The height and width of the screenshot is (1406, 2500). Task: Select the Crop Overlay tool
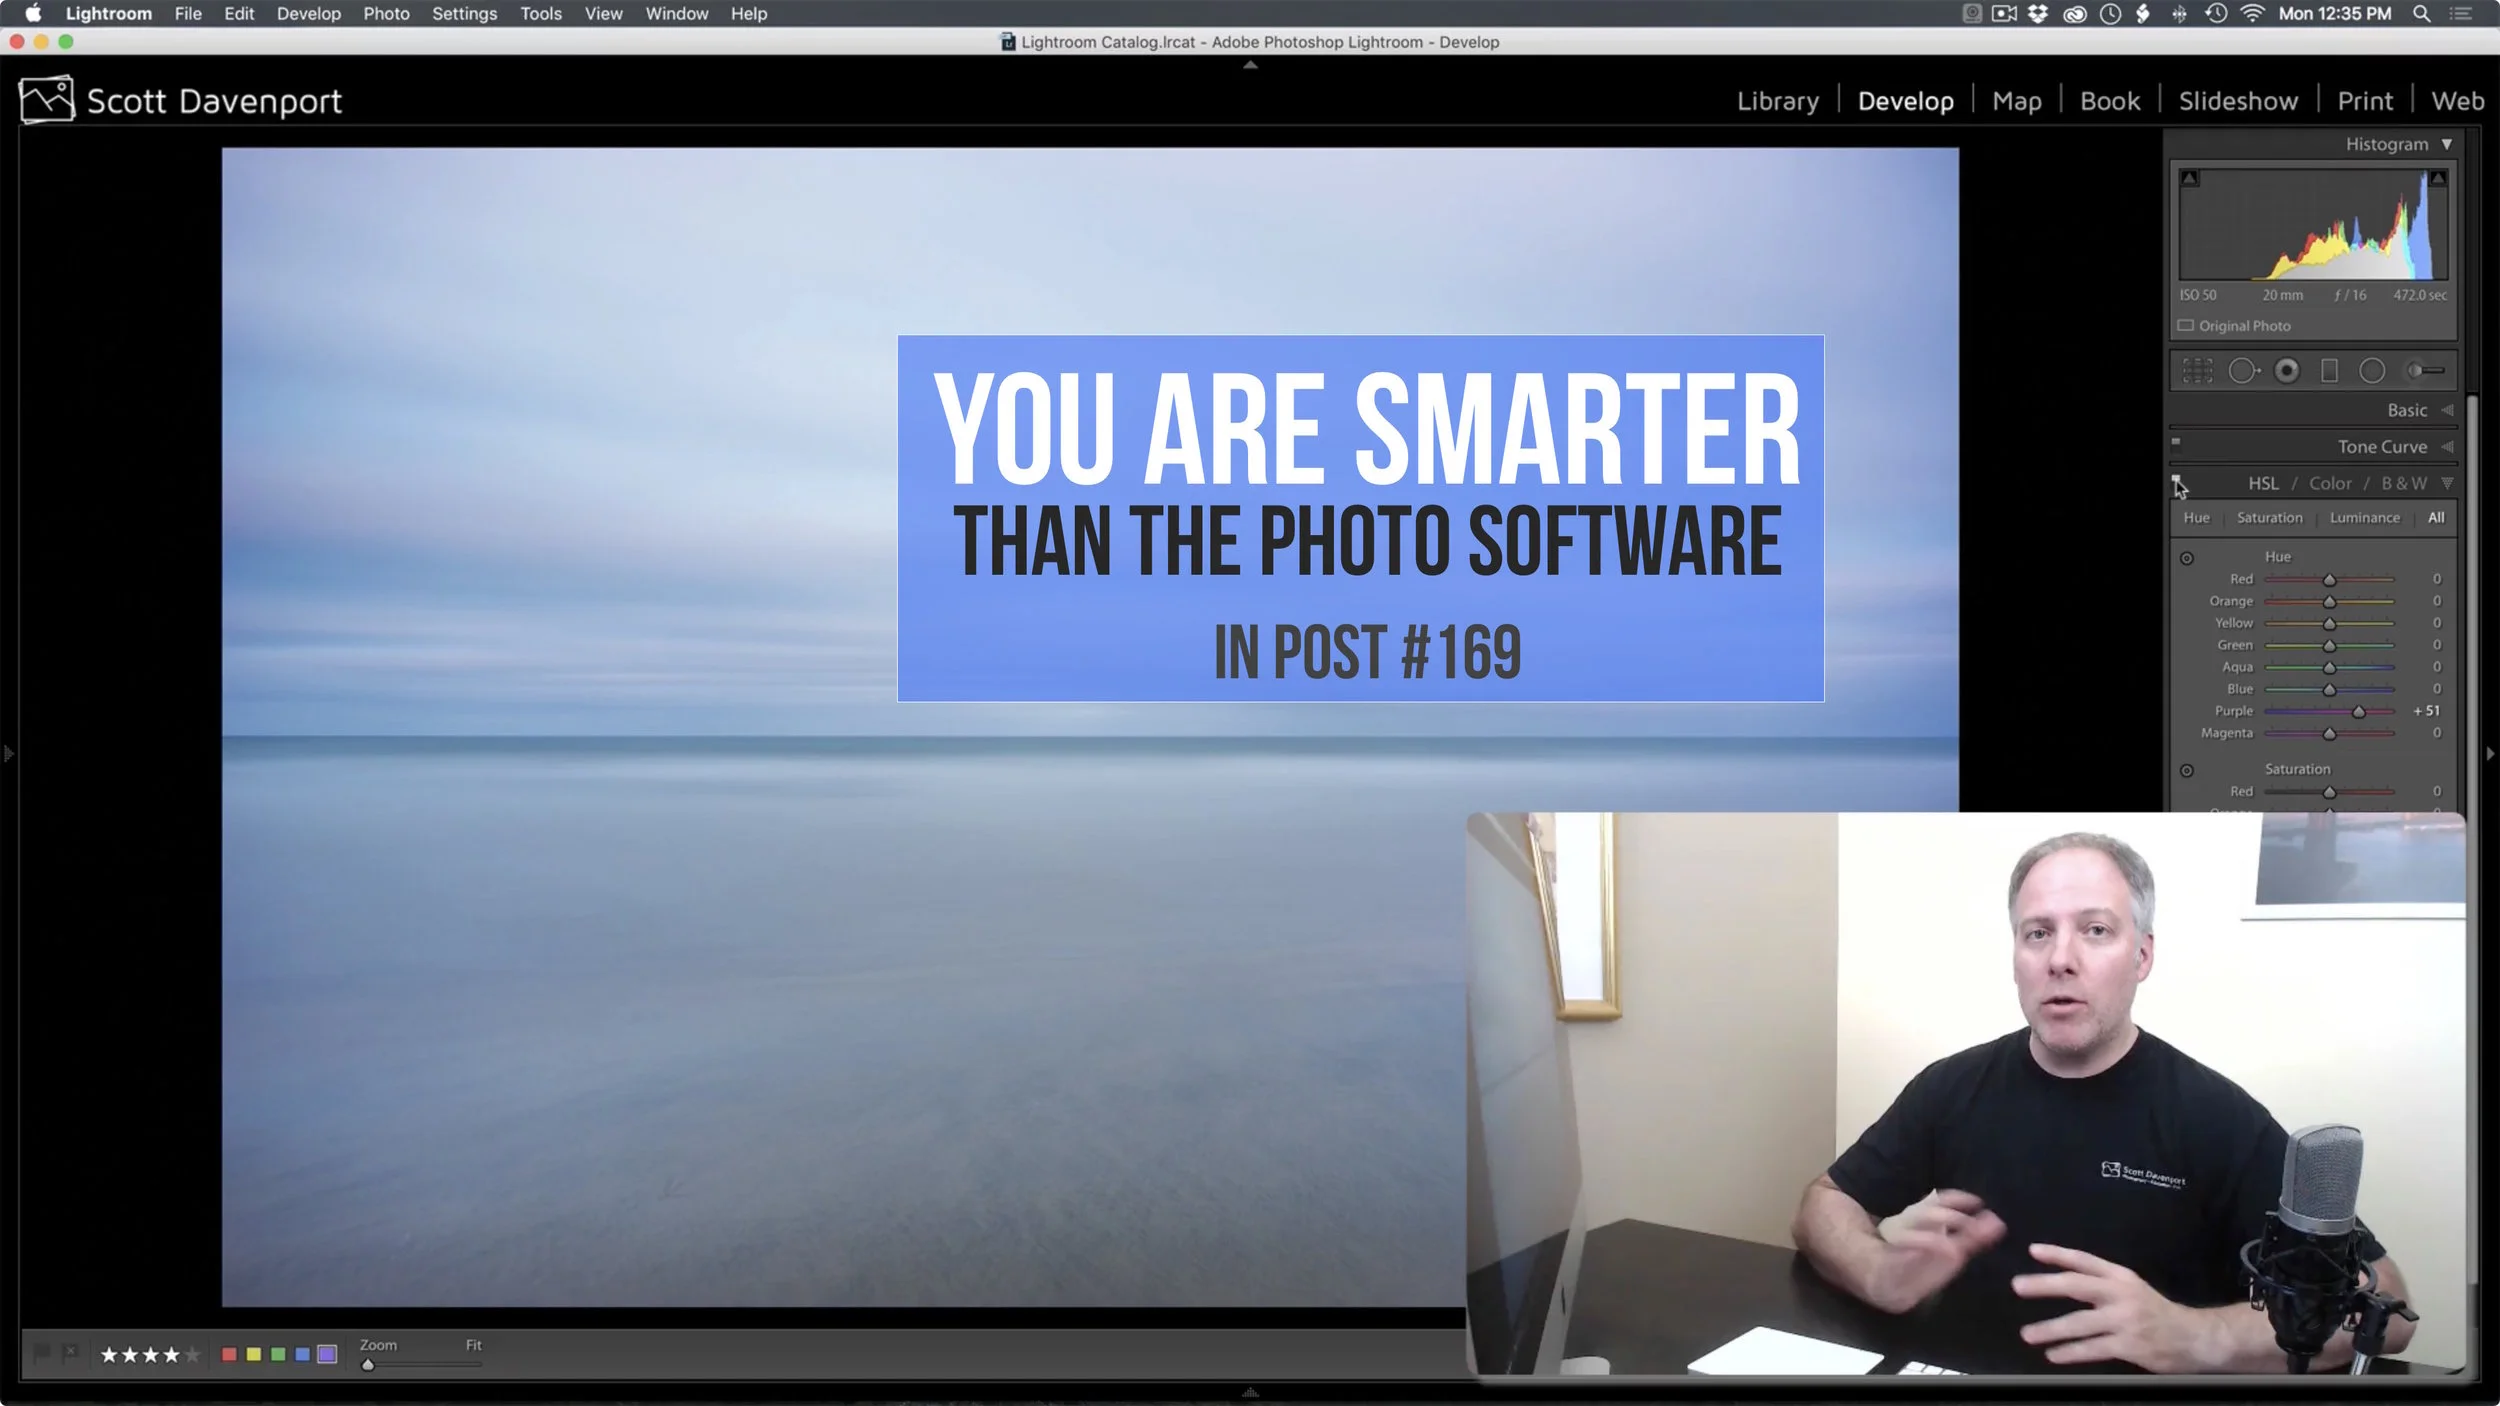[x=2197, y=371]
